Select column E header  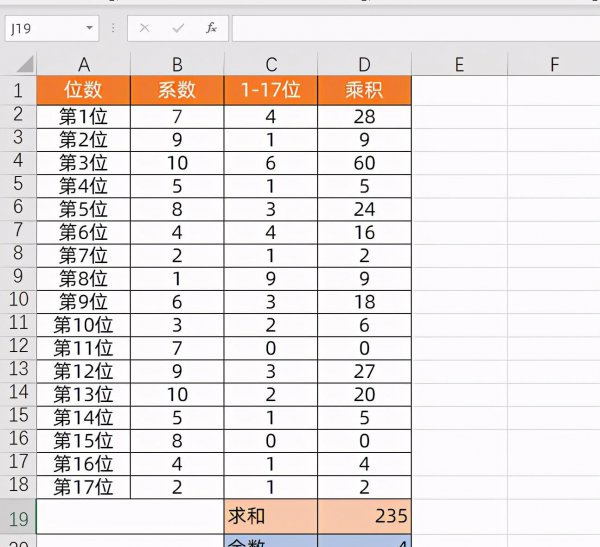[x=459, y=65]
